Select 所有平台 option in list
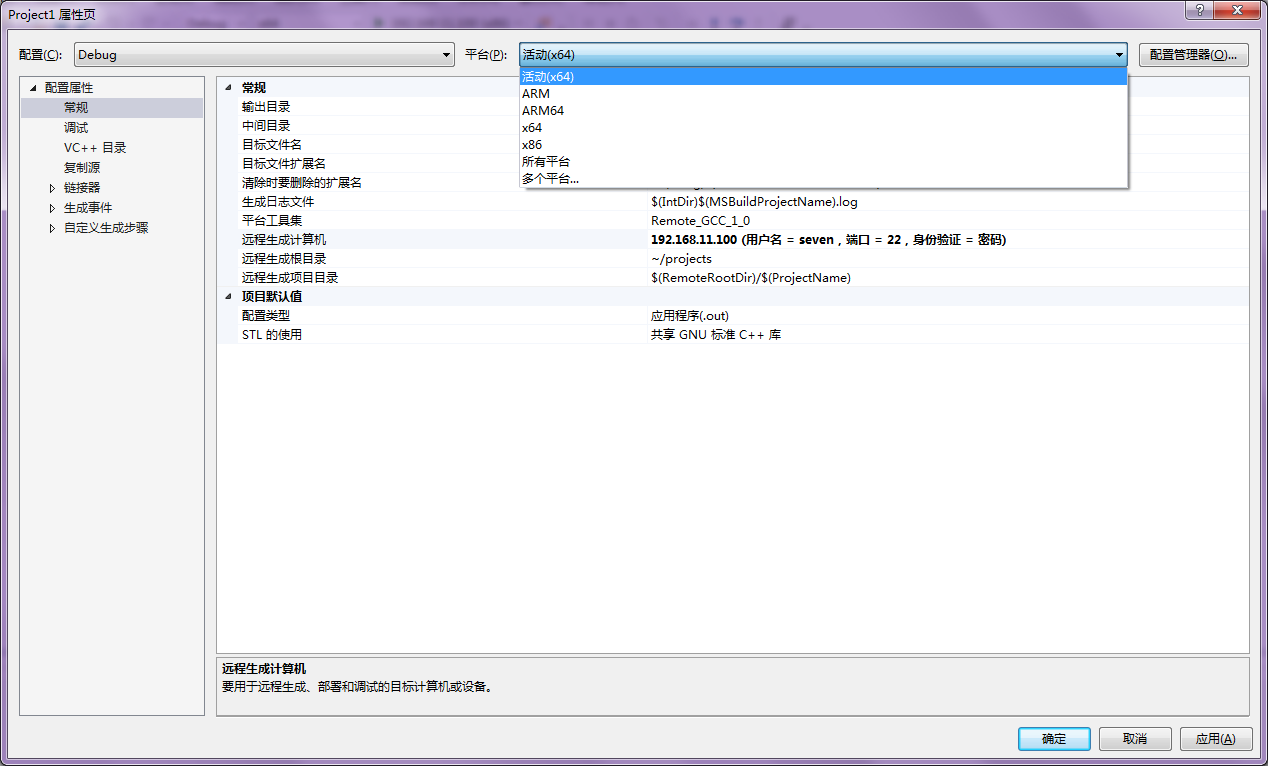The image size is (1268, 766). [546, 162]
